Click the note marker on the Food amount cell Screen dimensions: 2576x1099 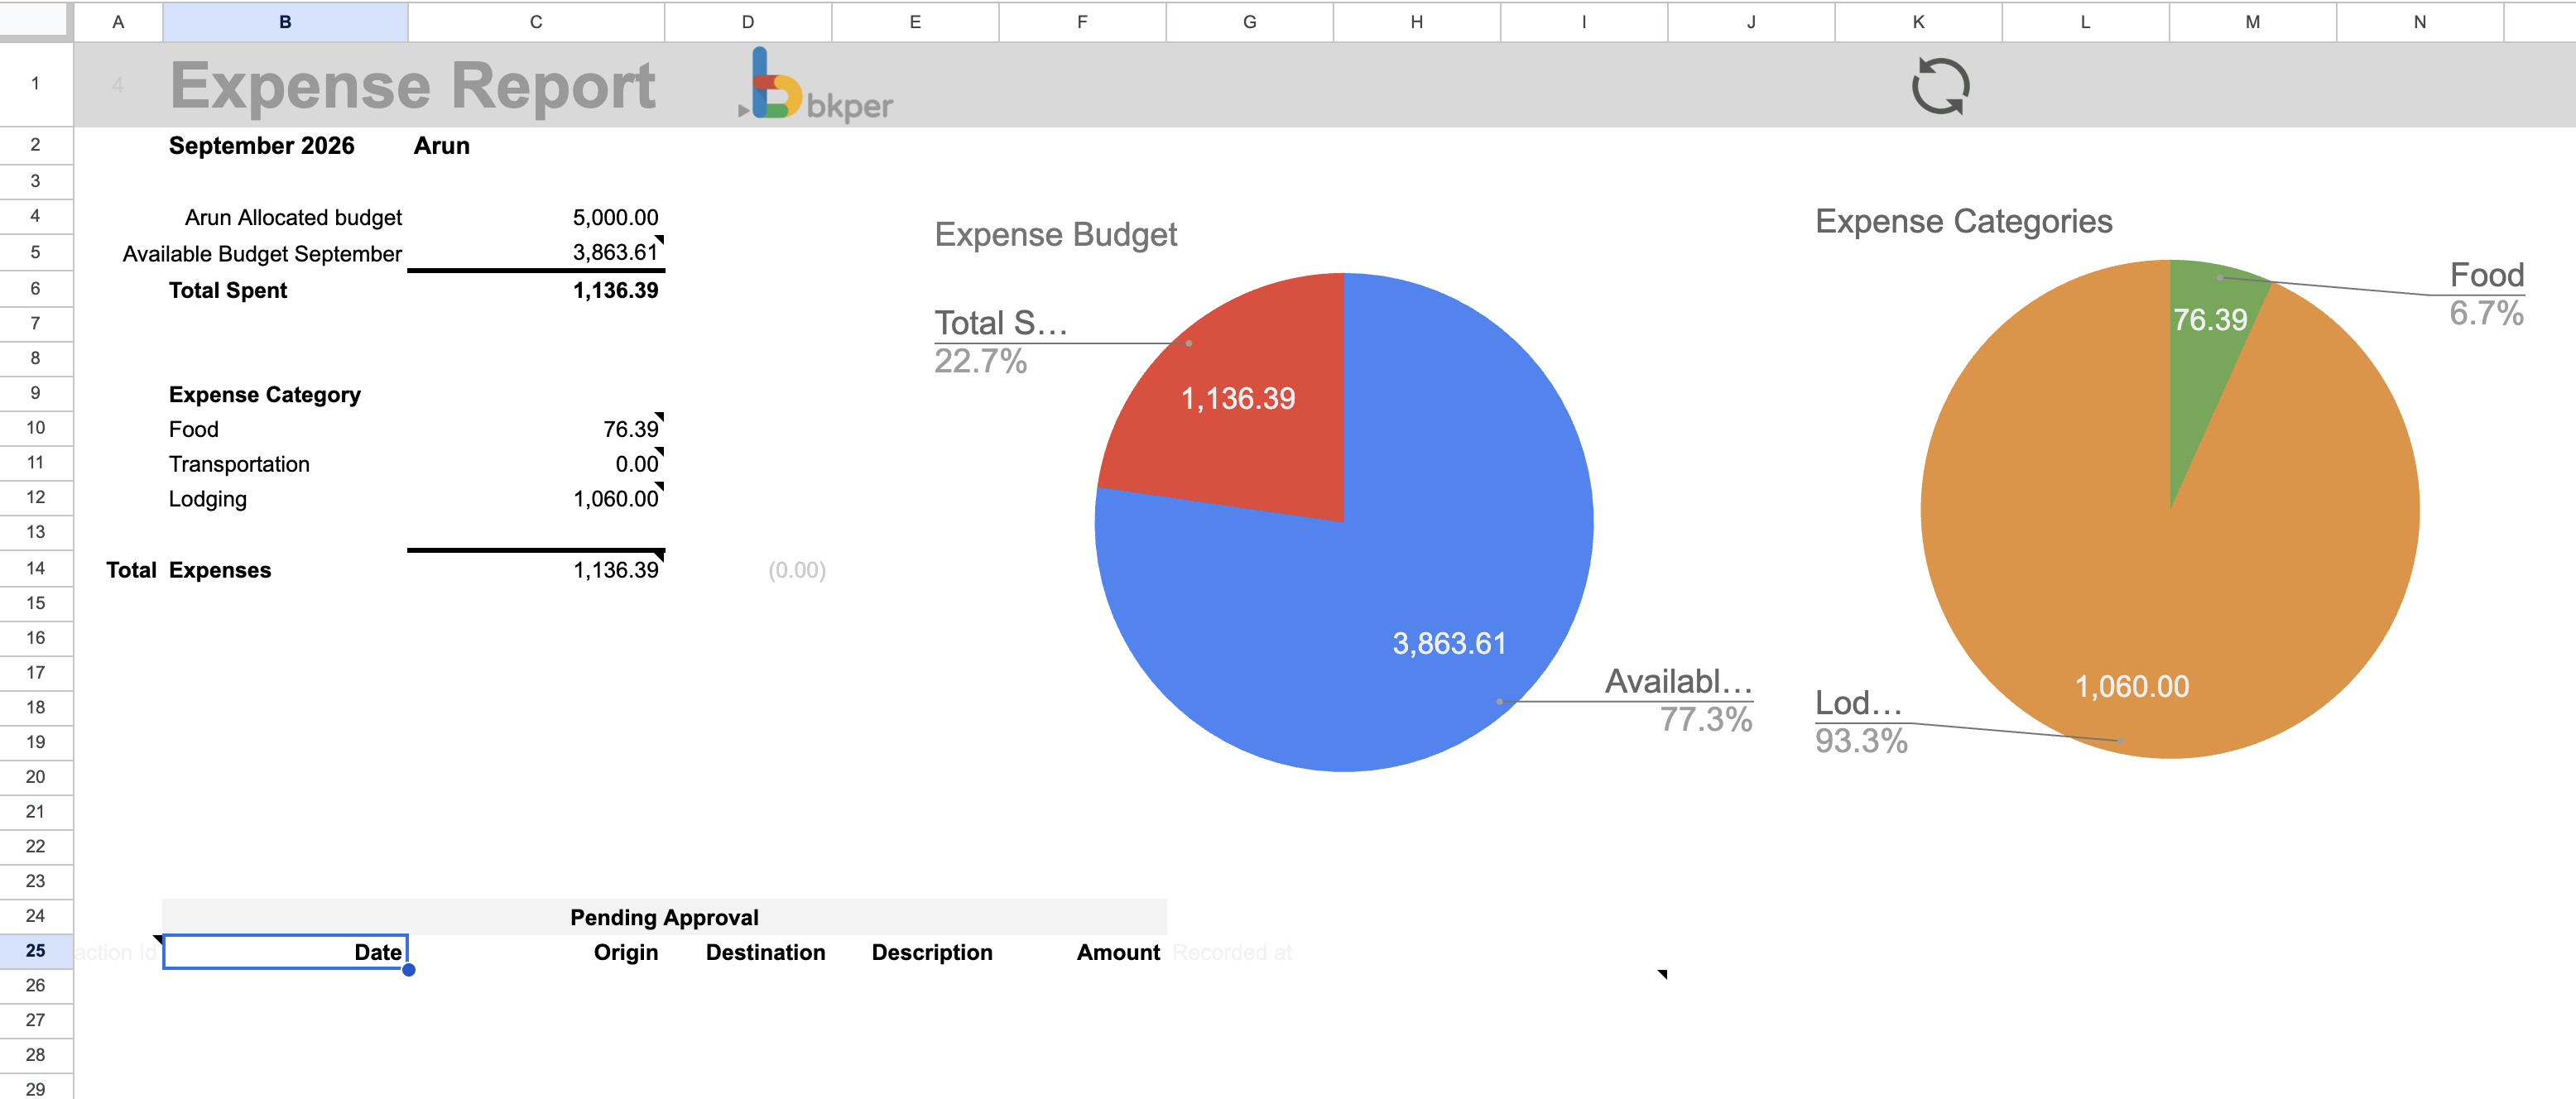click(660, 417)
